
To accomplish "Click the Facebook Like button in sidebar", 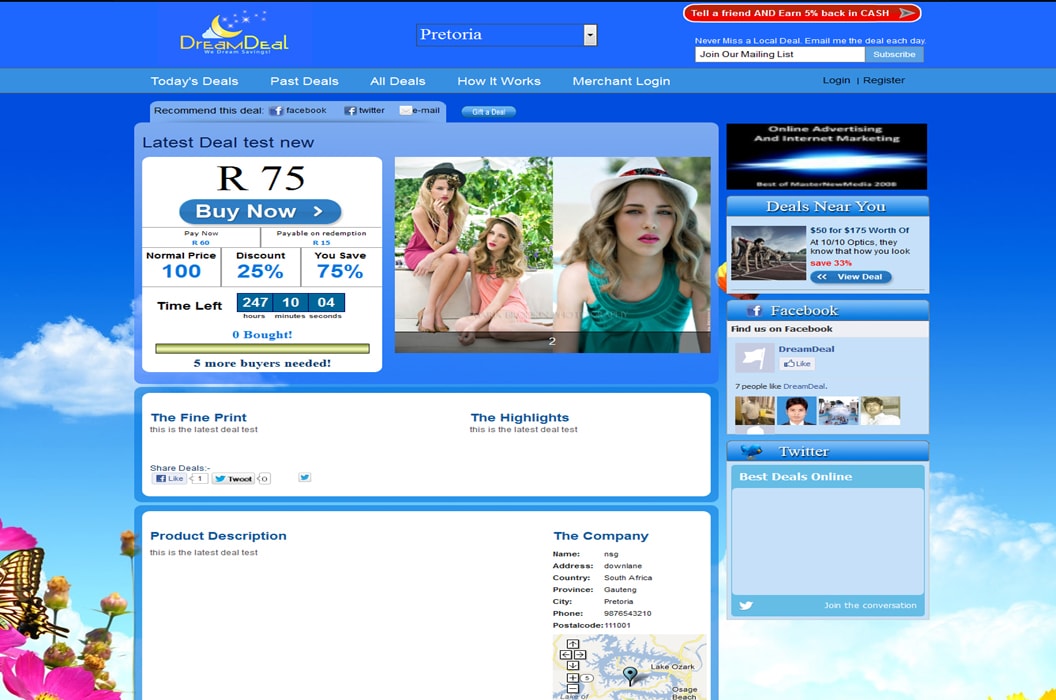I will (797, 364).
